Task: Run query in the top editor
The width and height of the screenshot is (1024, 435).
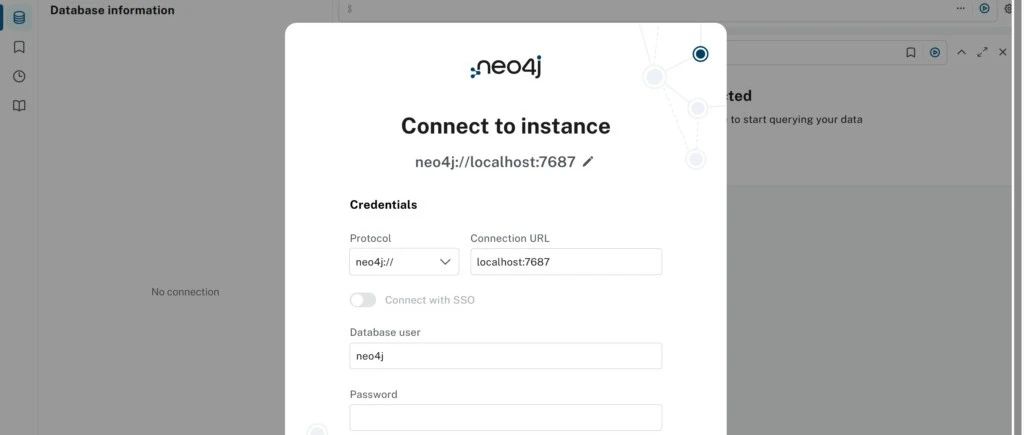Action: click(984, 8)
